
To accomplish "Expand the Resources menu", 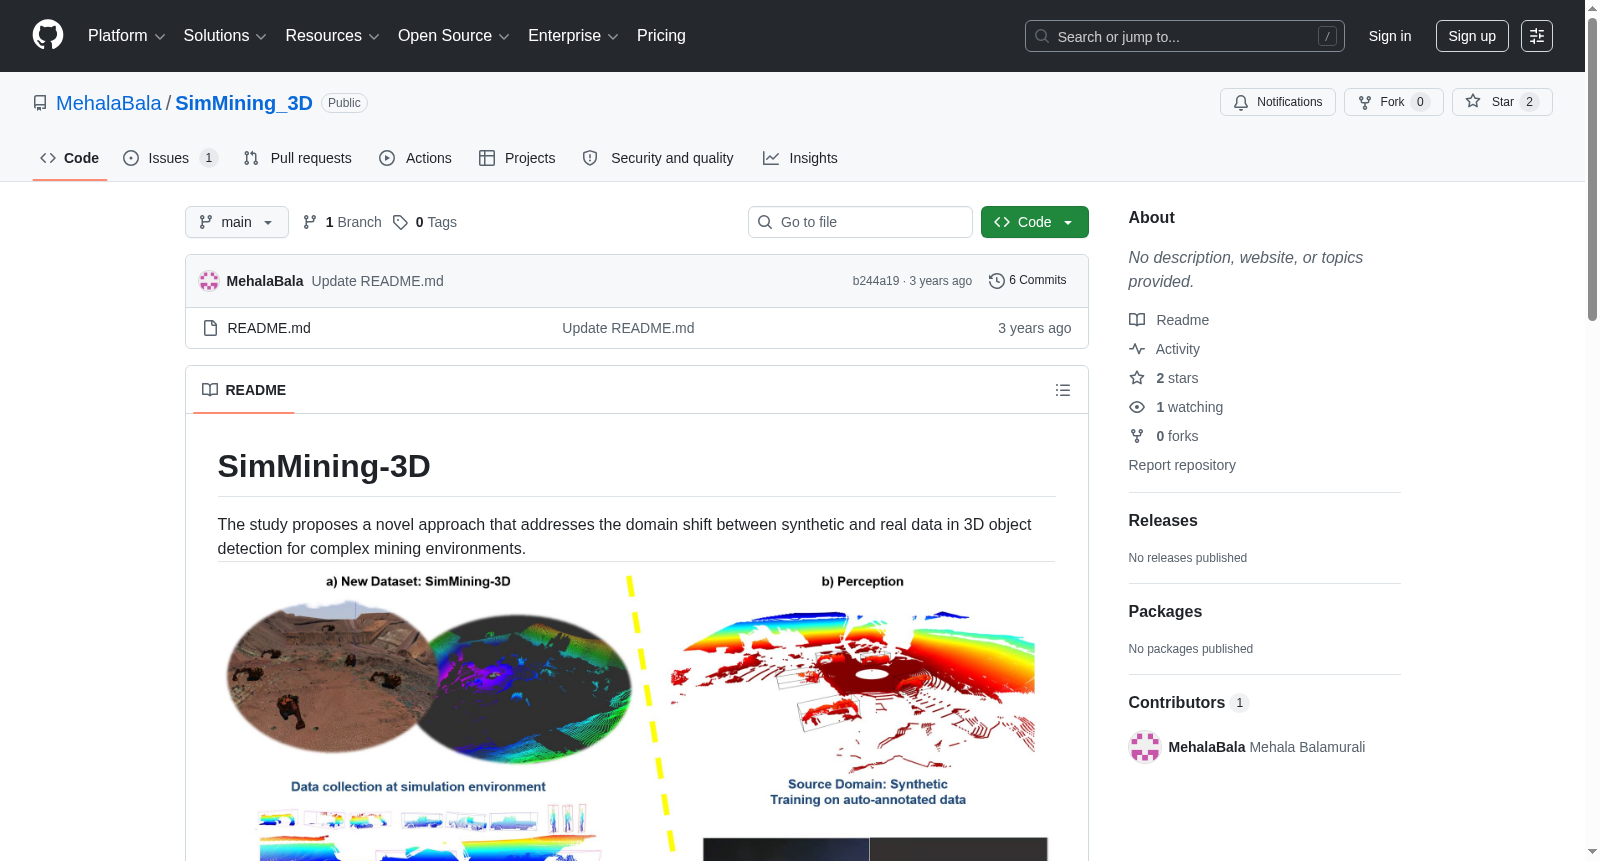I will tap(332, 36).
